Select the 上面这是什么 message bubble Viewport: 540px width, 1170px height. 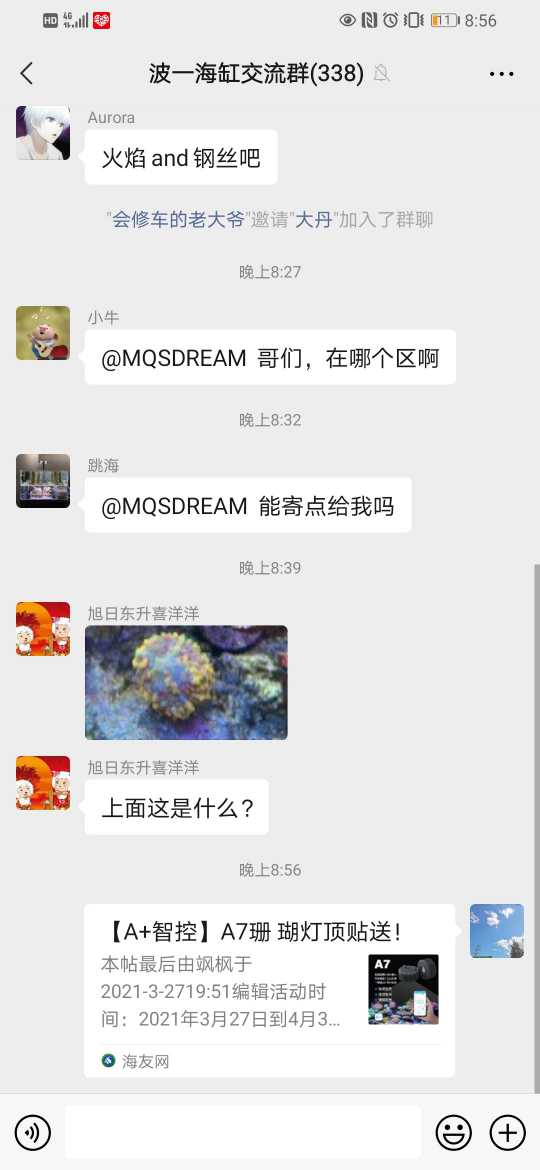177,807
